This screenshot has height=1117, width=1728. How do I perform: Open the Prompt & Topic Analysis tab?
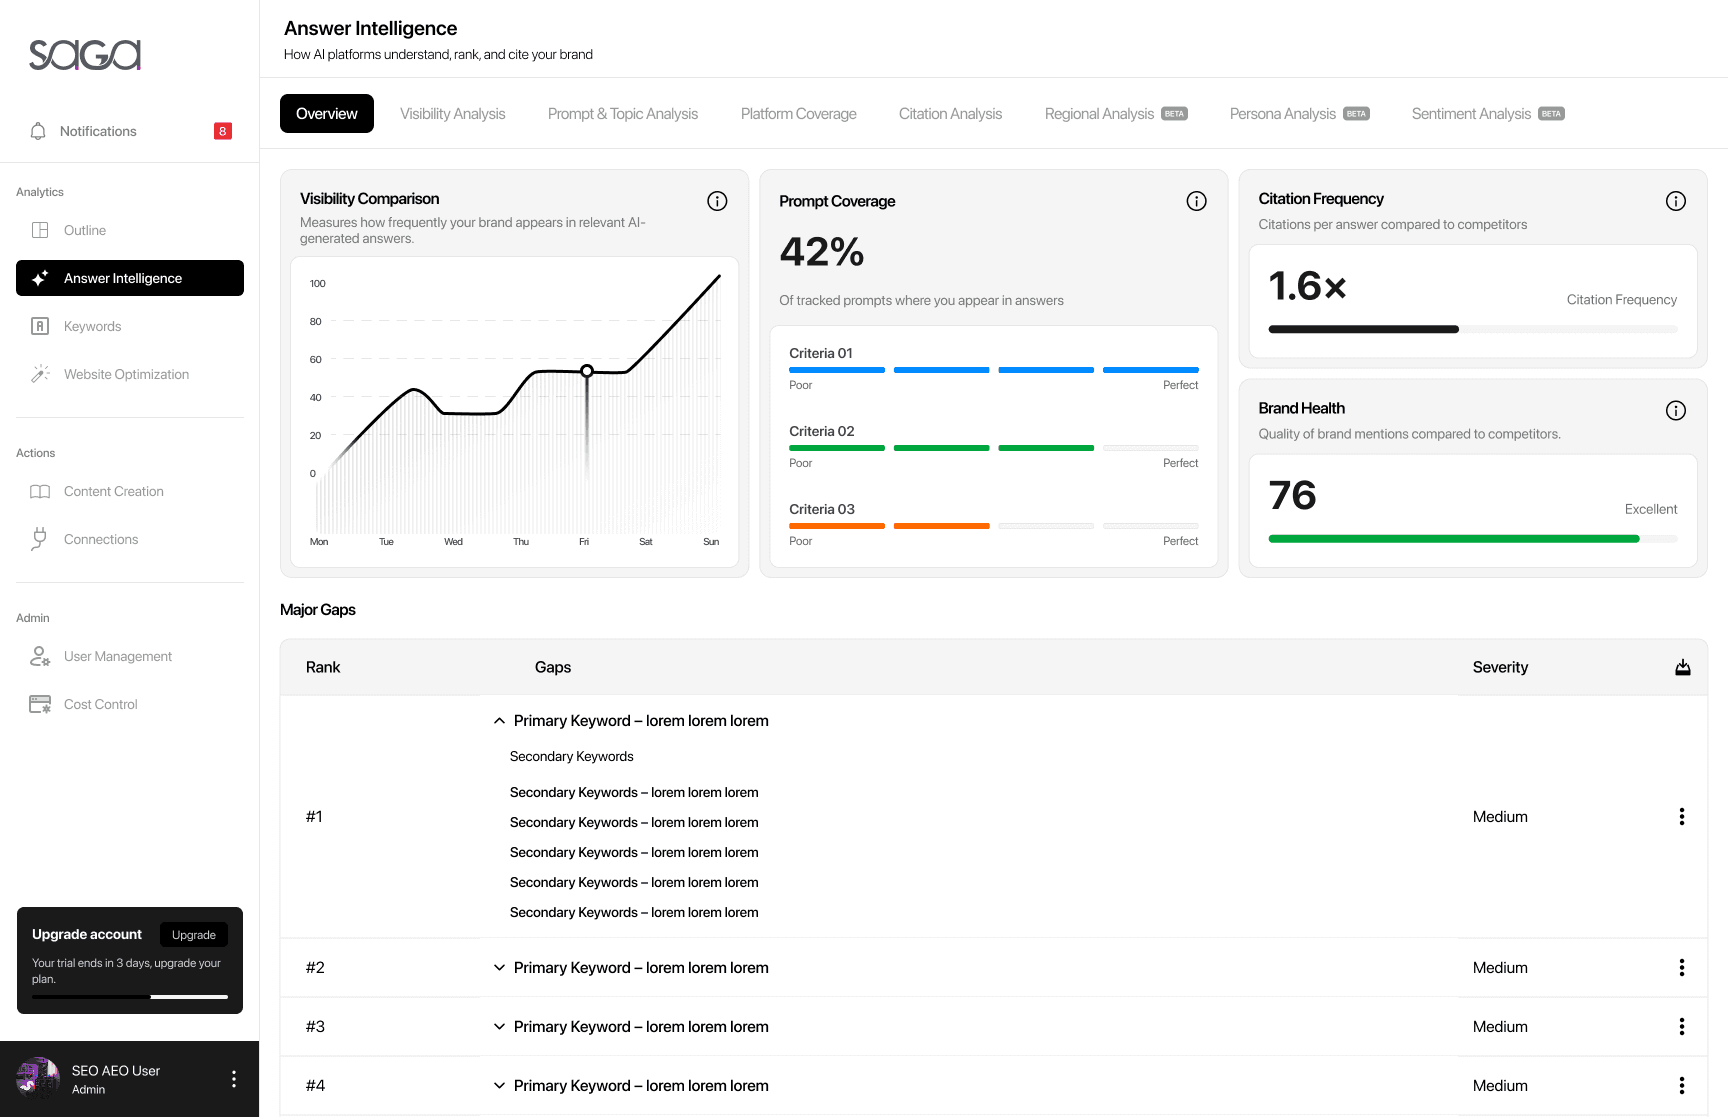(623, 114)
